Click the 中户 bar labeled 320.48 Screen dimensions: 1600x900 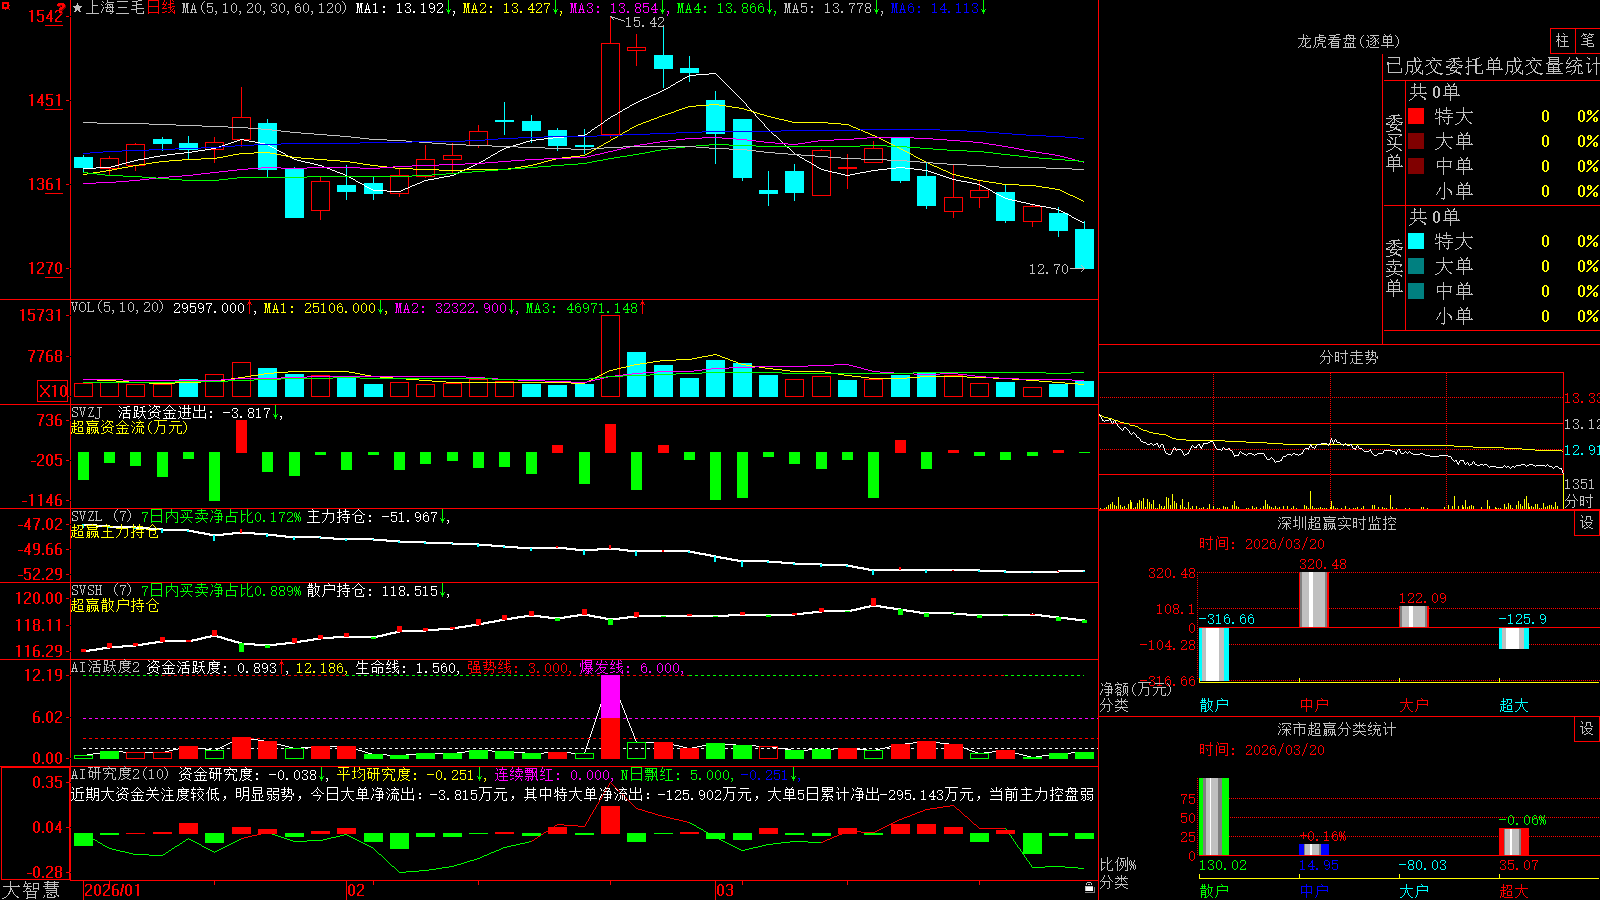pyautogui.click(x=1314, y=599)
